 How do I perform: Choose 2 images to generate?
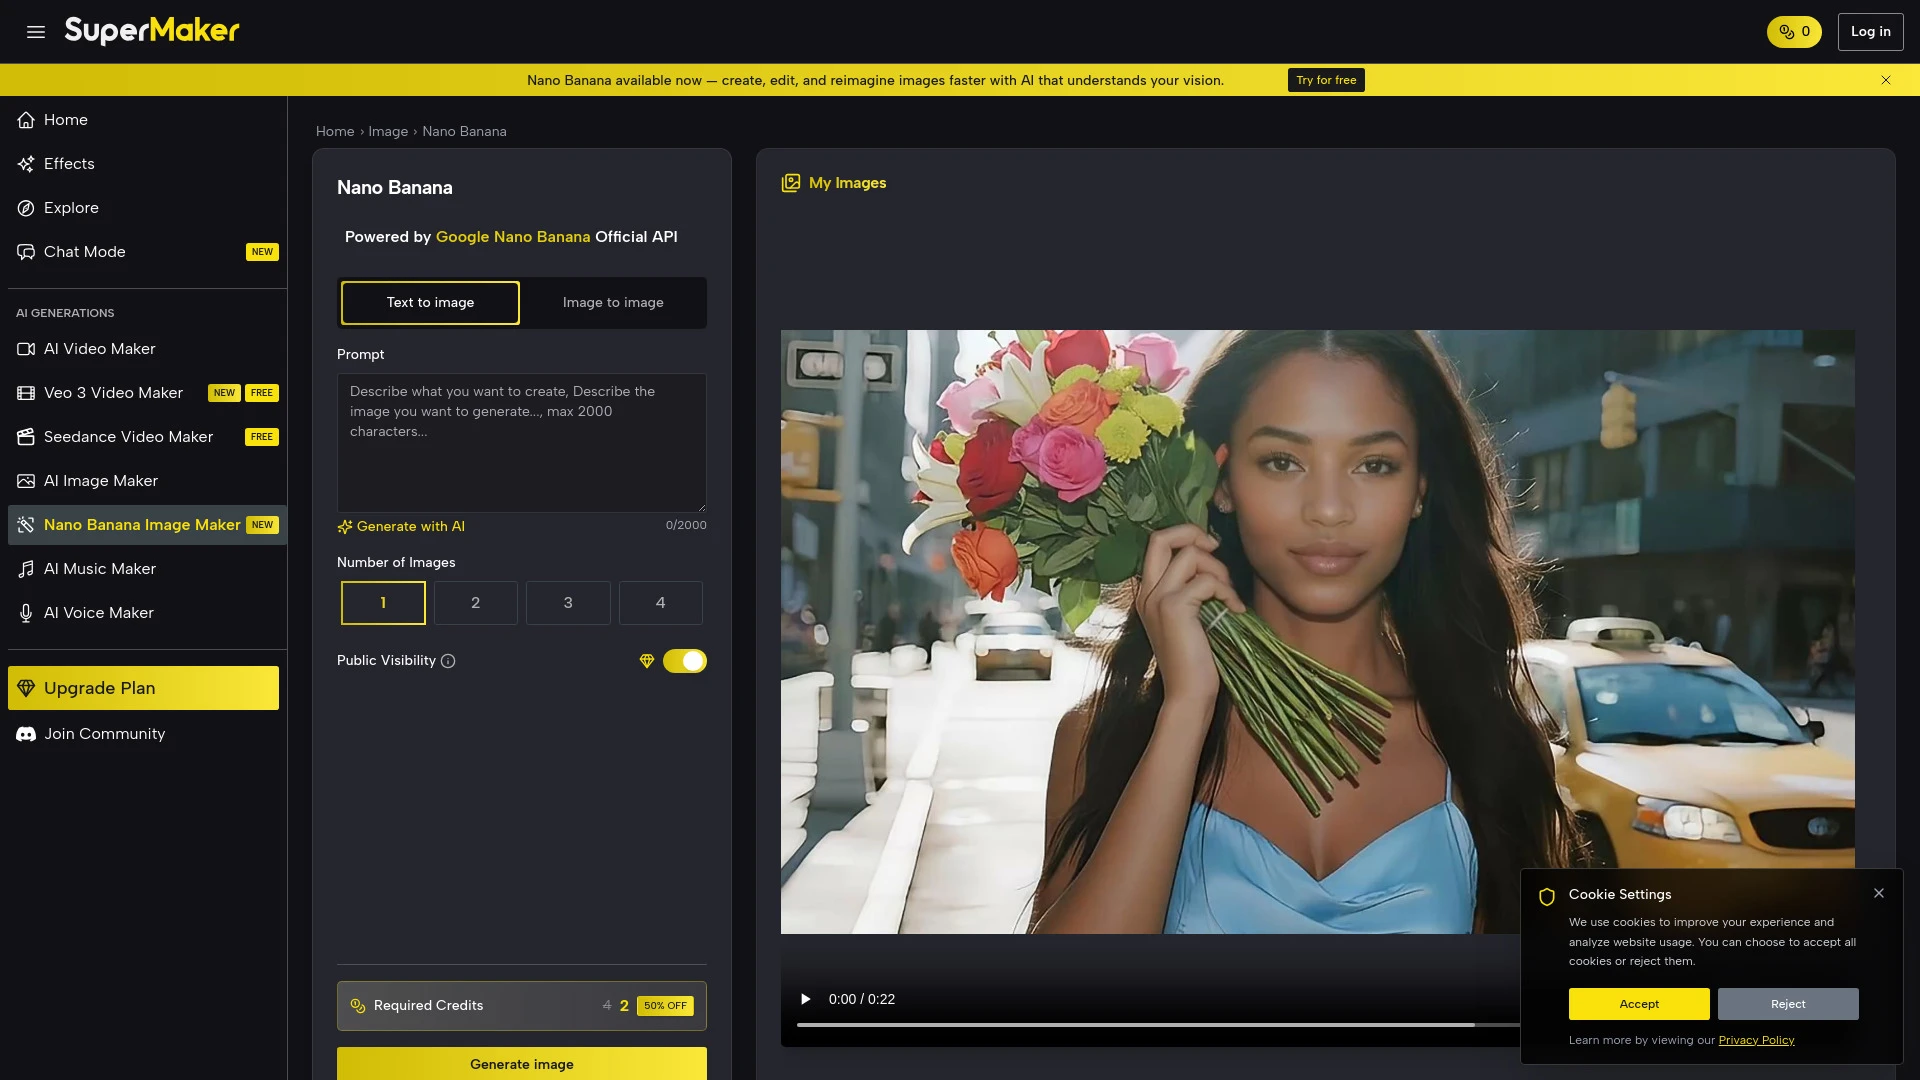[475, 602]
